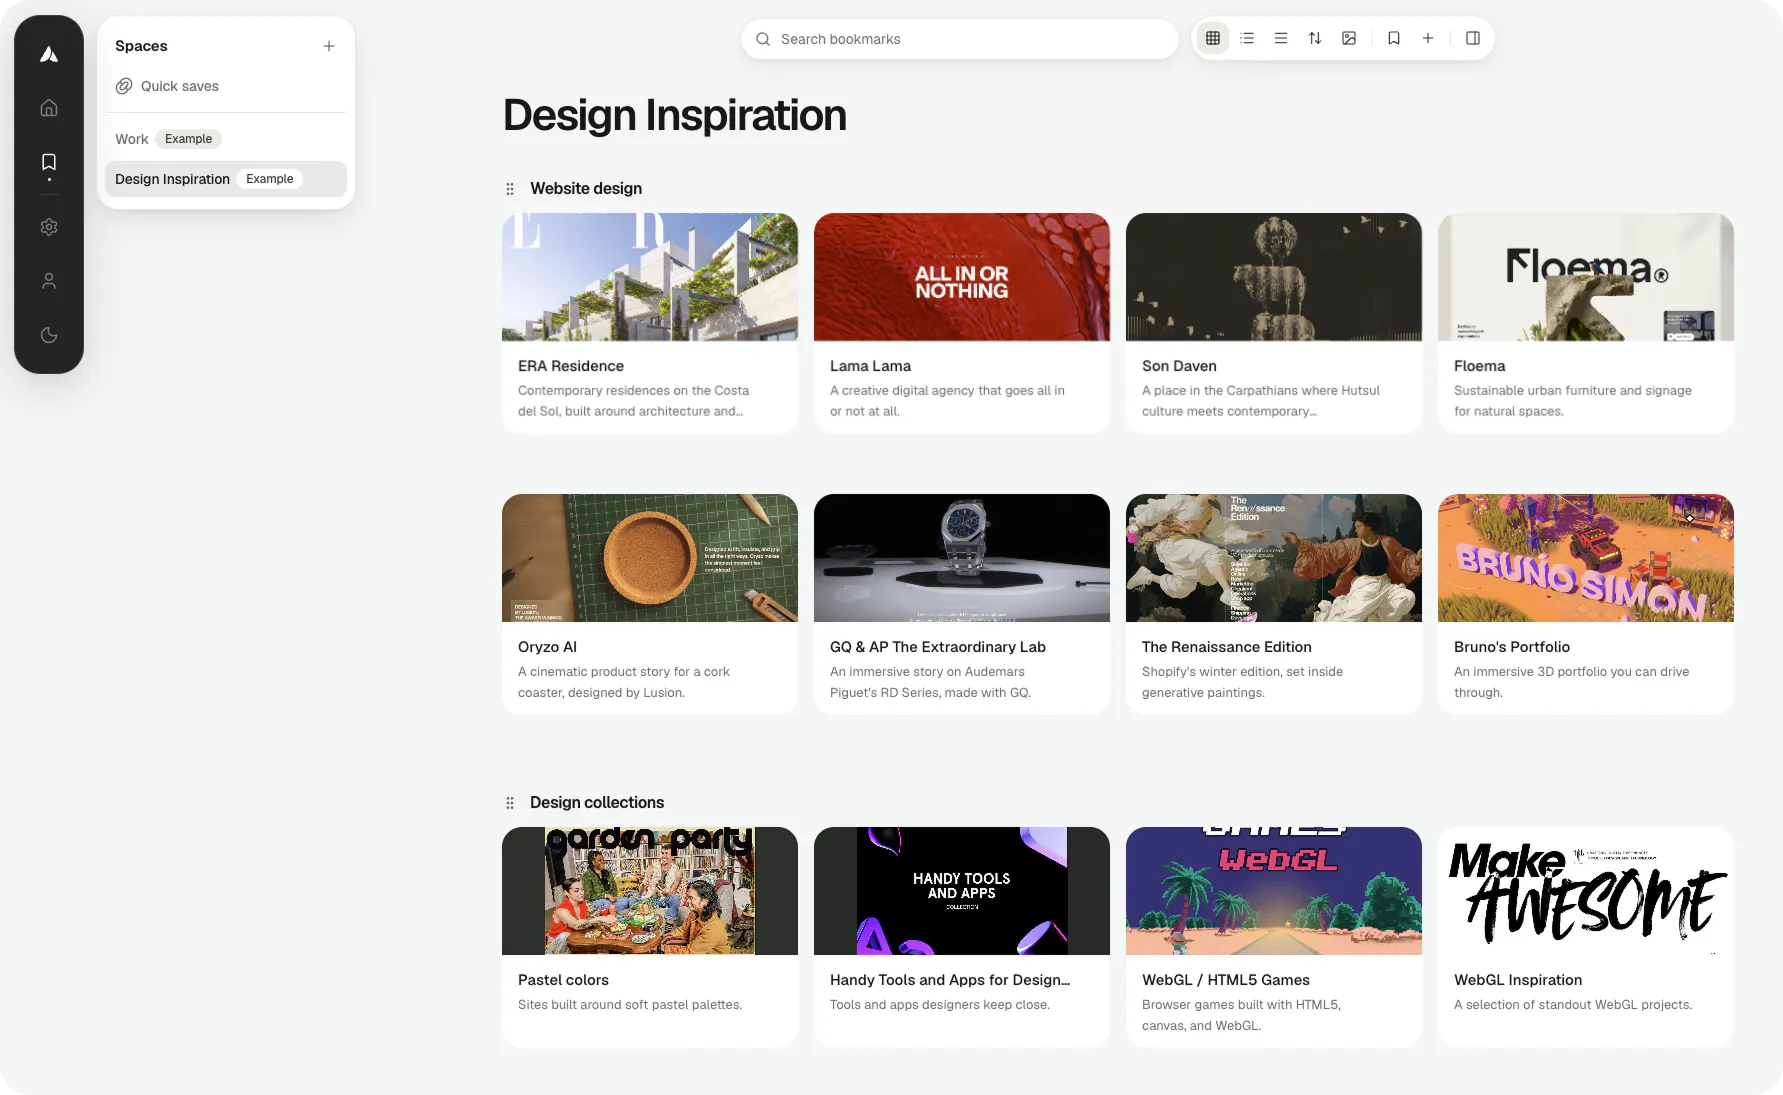The image size is (1783, 1095).
Task: Add a new bookmark with toolbar plus
Action: 1428,38
